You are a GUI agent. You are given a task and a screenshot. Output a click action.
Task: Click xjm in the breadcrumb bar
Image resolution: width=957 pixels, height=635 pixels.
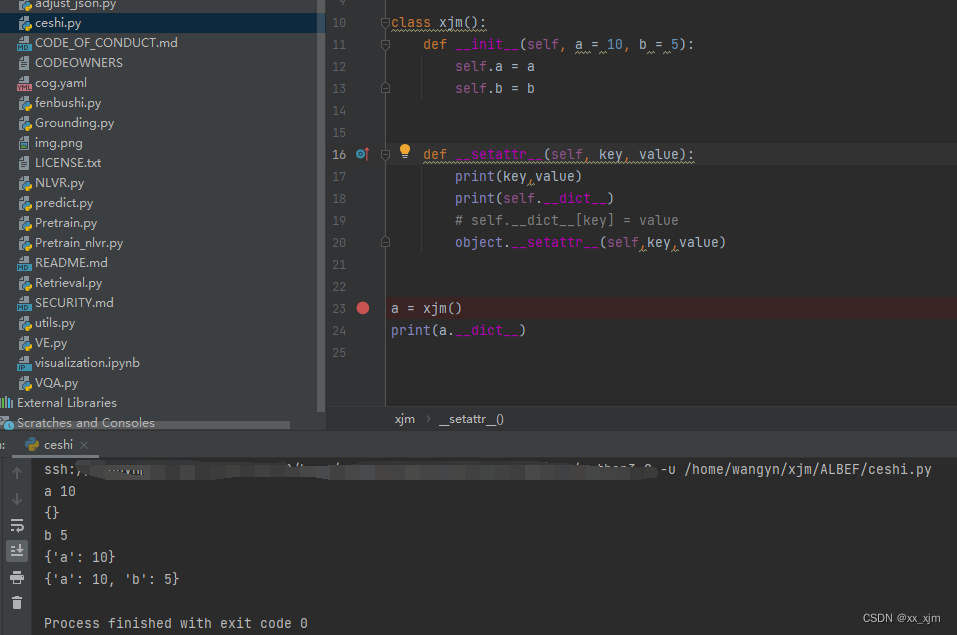click(404, 420)
